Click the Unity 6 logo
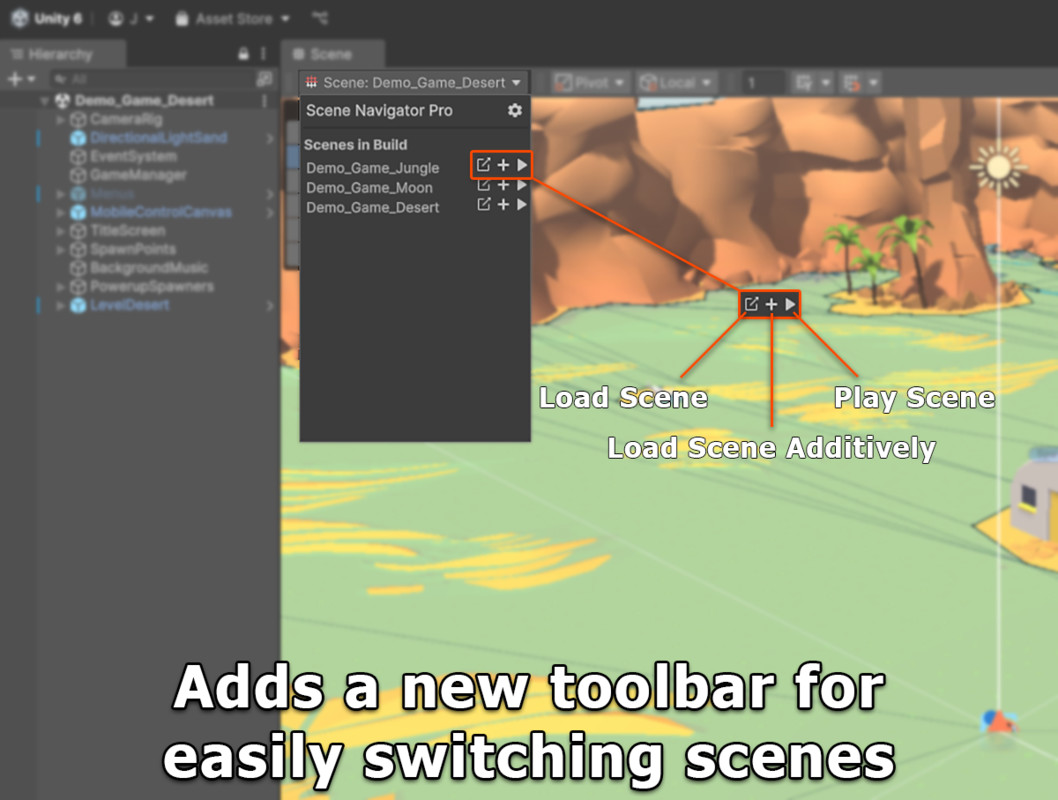This screenshot has height=800, width=1058. click(20, 18)
